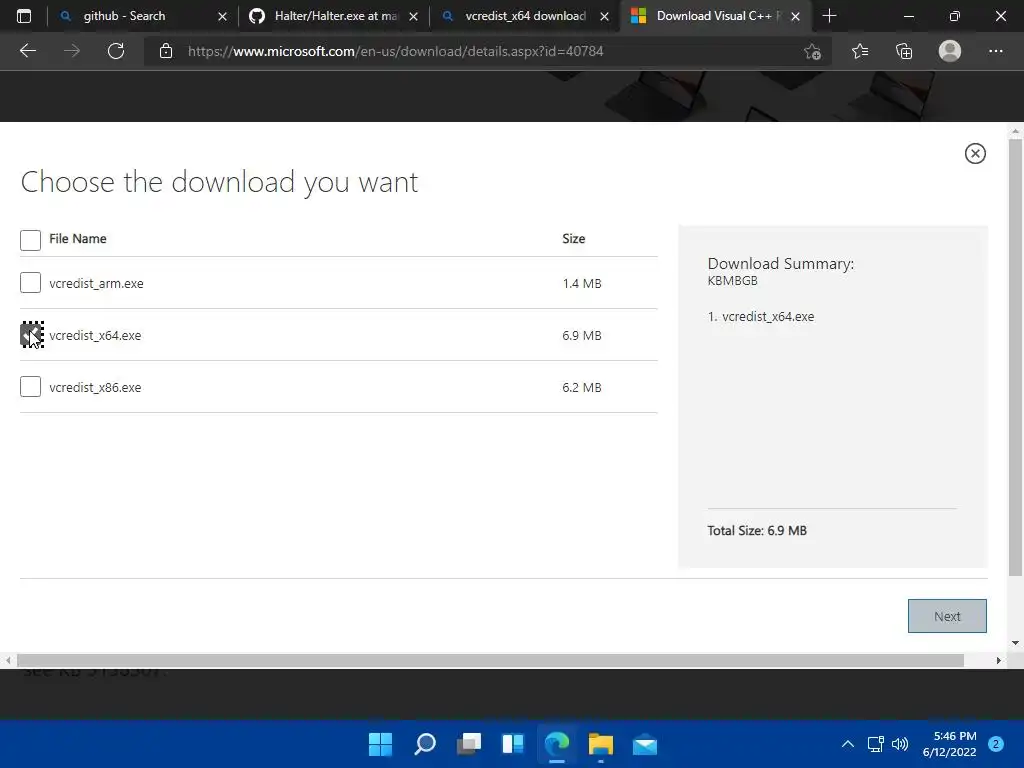The height and width of the screenshot is (768, 1024).
Task: Open network status tray icon
Action: point(875,744)
